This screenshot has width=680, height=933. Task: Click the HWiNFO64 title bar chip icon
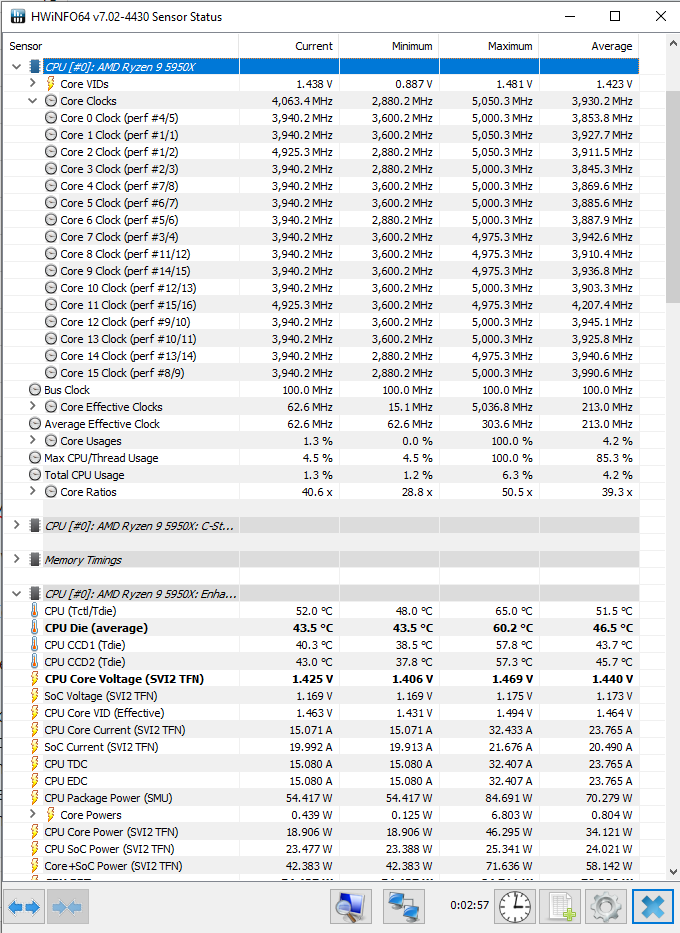[17, 16]
